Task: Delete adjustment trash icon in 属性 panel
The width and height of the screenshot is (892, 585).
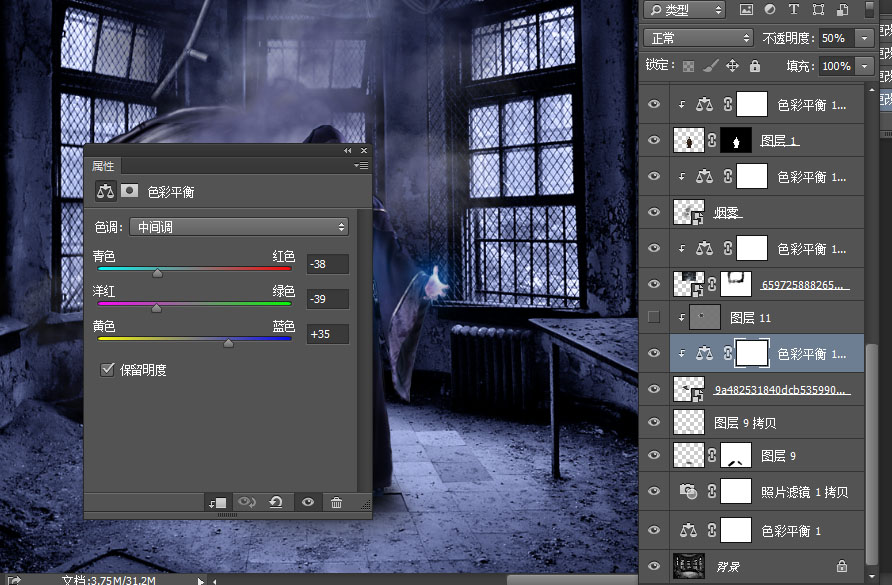Action: (337, 502)
